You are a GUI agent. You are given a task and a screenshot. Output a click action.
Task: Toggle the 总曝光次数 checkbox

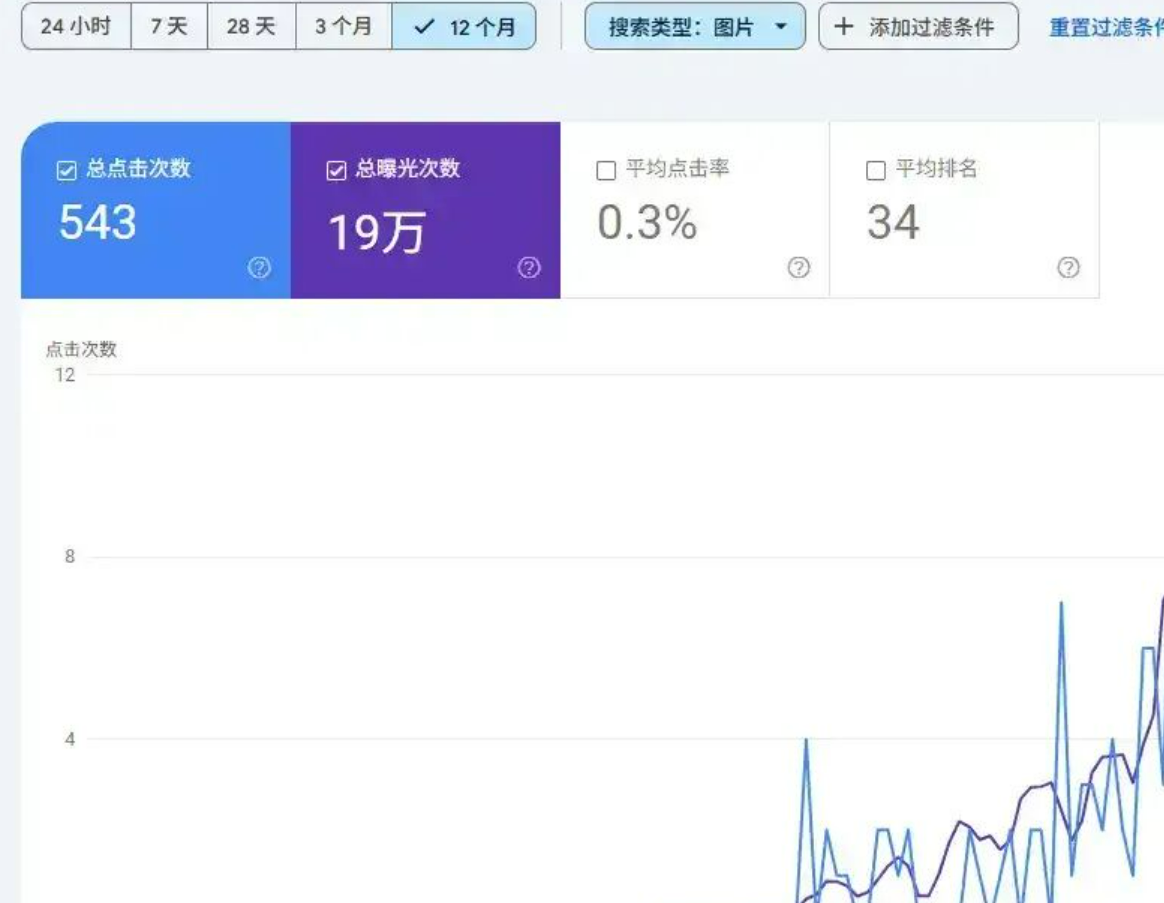point(337,171)
